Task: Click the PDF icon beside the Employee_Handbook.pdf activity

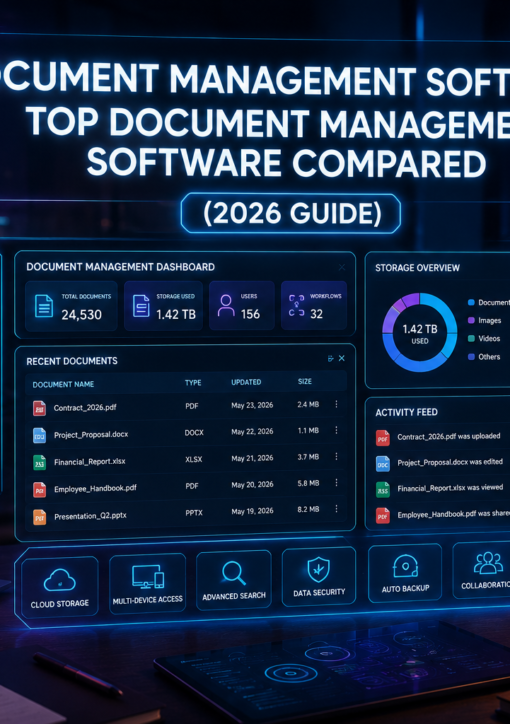Action: pyautogui.click(x=383, y=515)
